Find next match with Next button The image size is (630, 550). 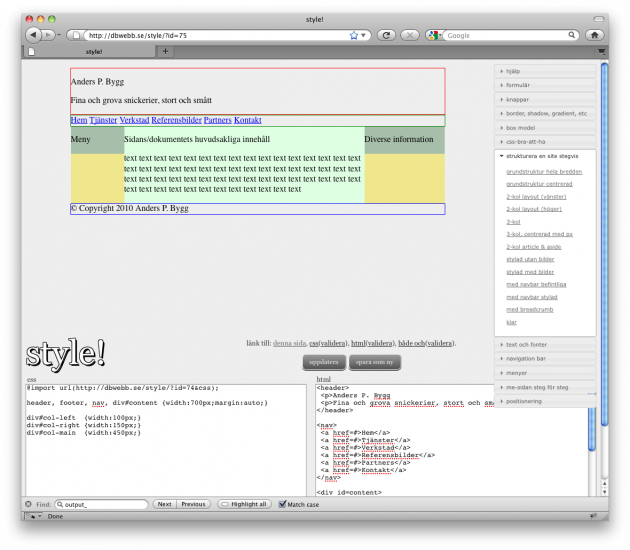(x=164, y=504)
